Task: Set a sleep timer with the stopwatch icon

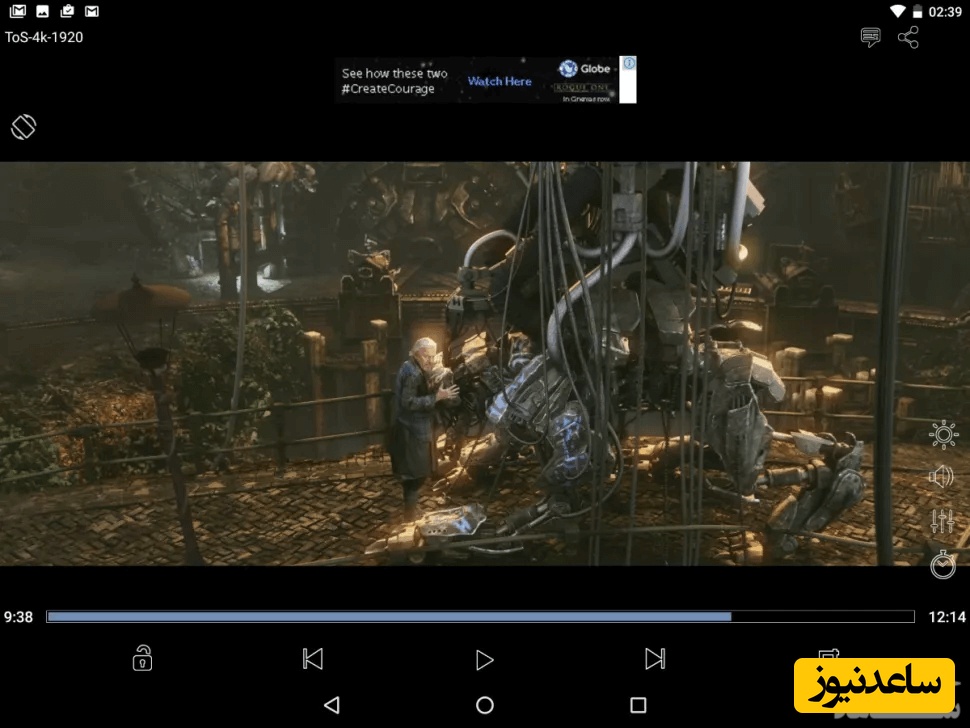Action: tap(942, 565)
